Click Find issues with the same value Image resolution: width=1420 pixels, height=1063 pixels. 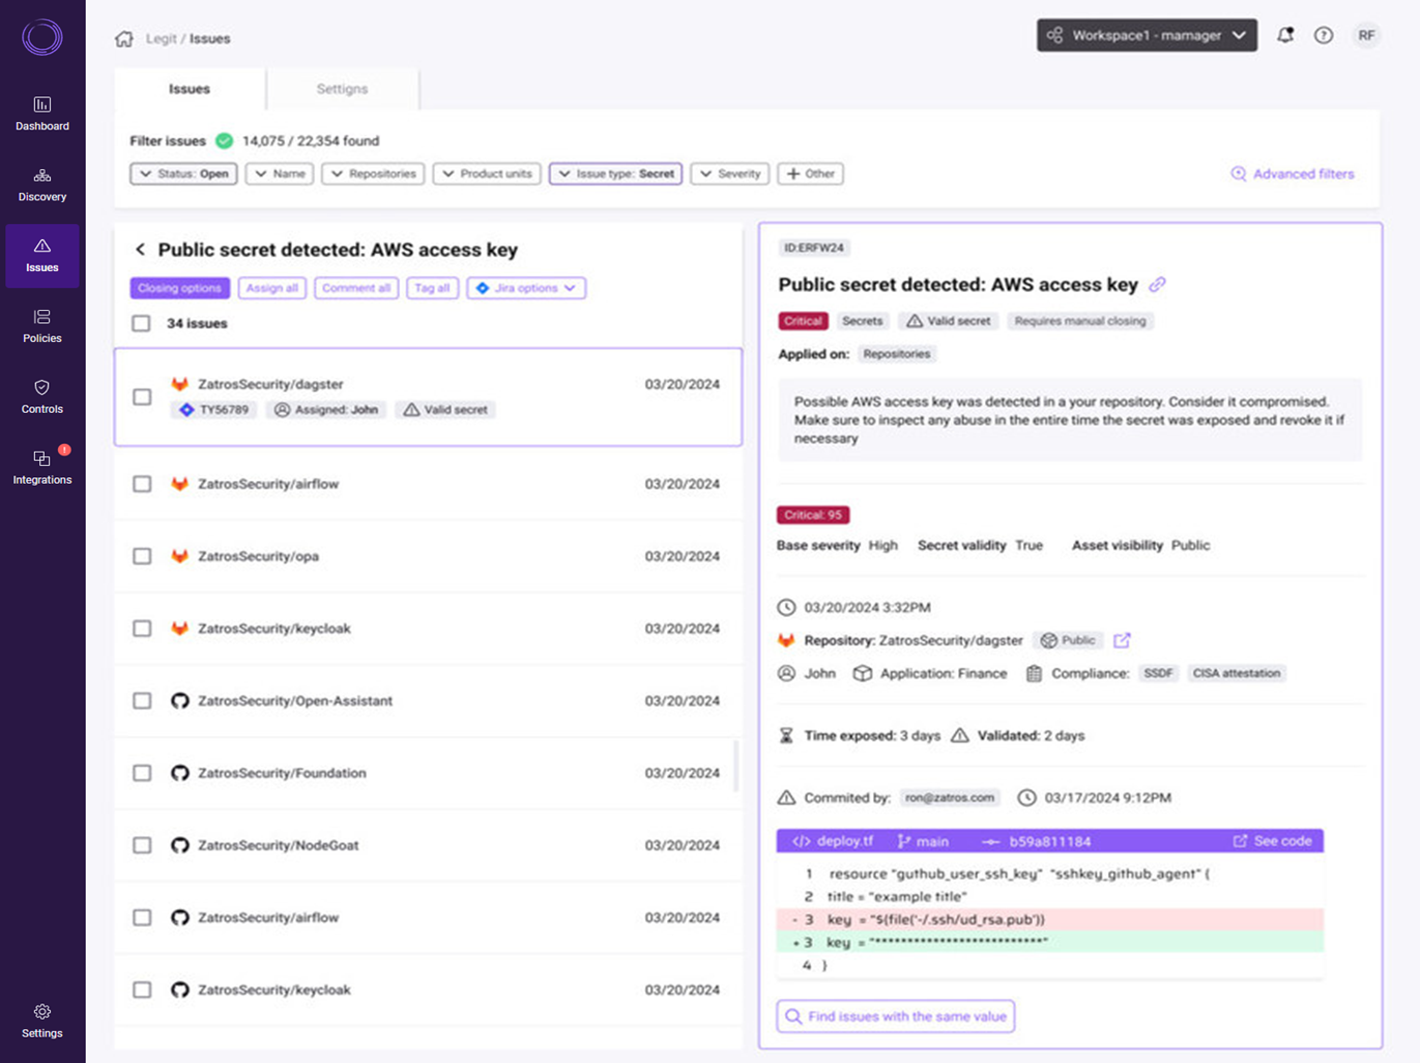coord(894,1016)
